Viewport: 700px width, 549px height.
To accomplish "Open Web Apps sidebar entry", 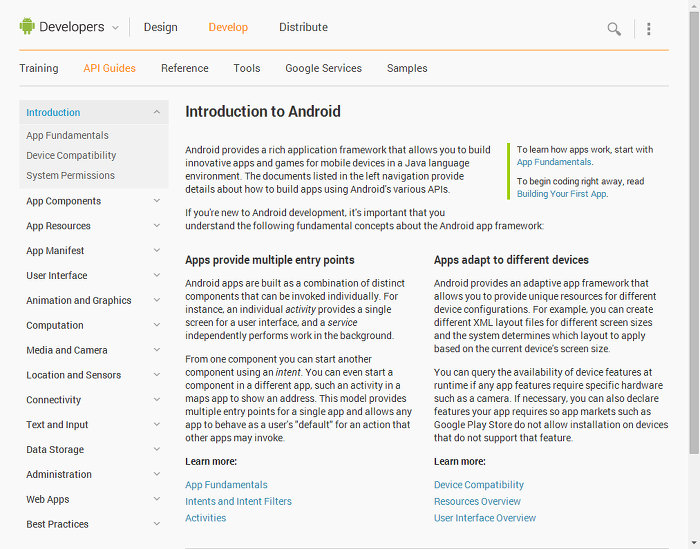I will (48, 499).
